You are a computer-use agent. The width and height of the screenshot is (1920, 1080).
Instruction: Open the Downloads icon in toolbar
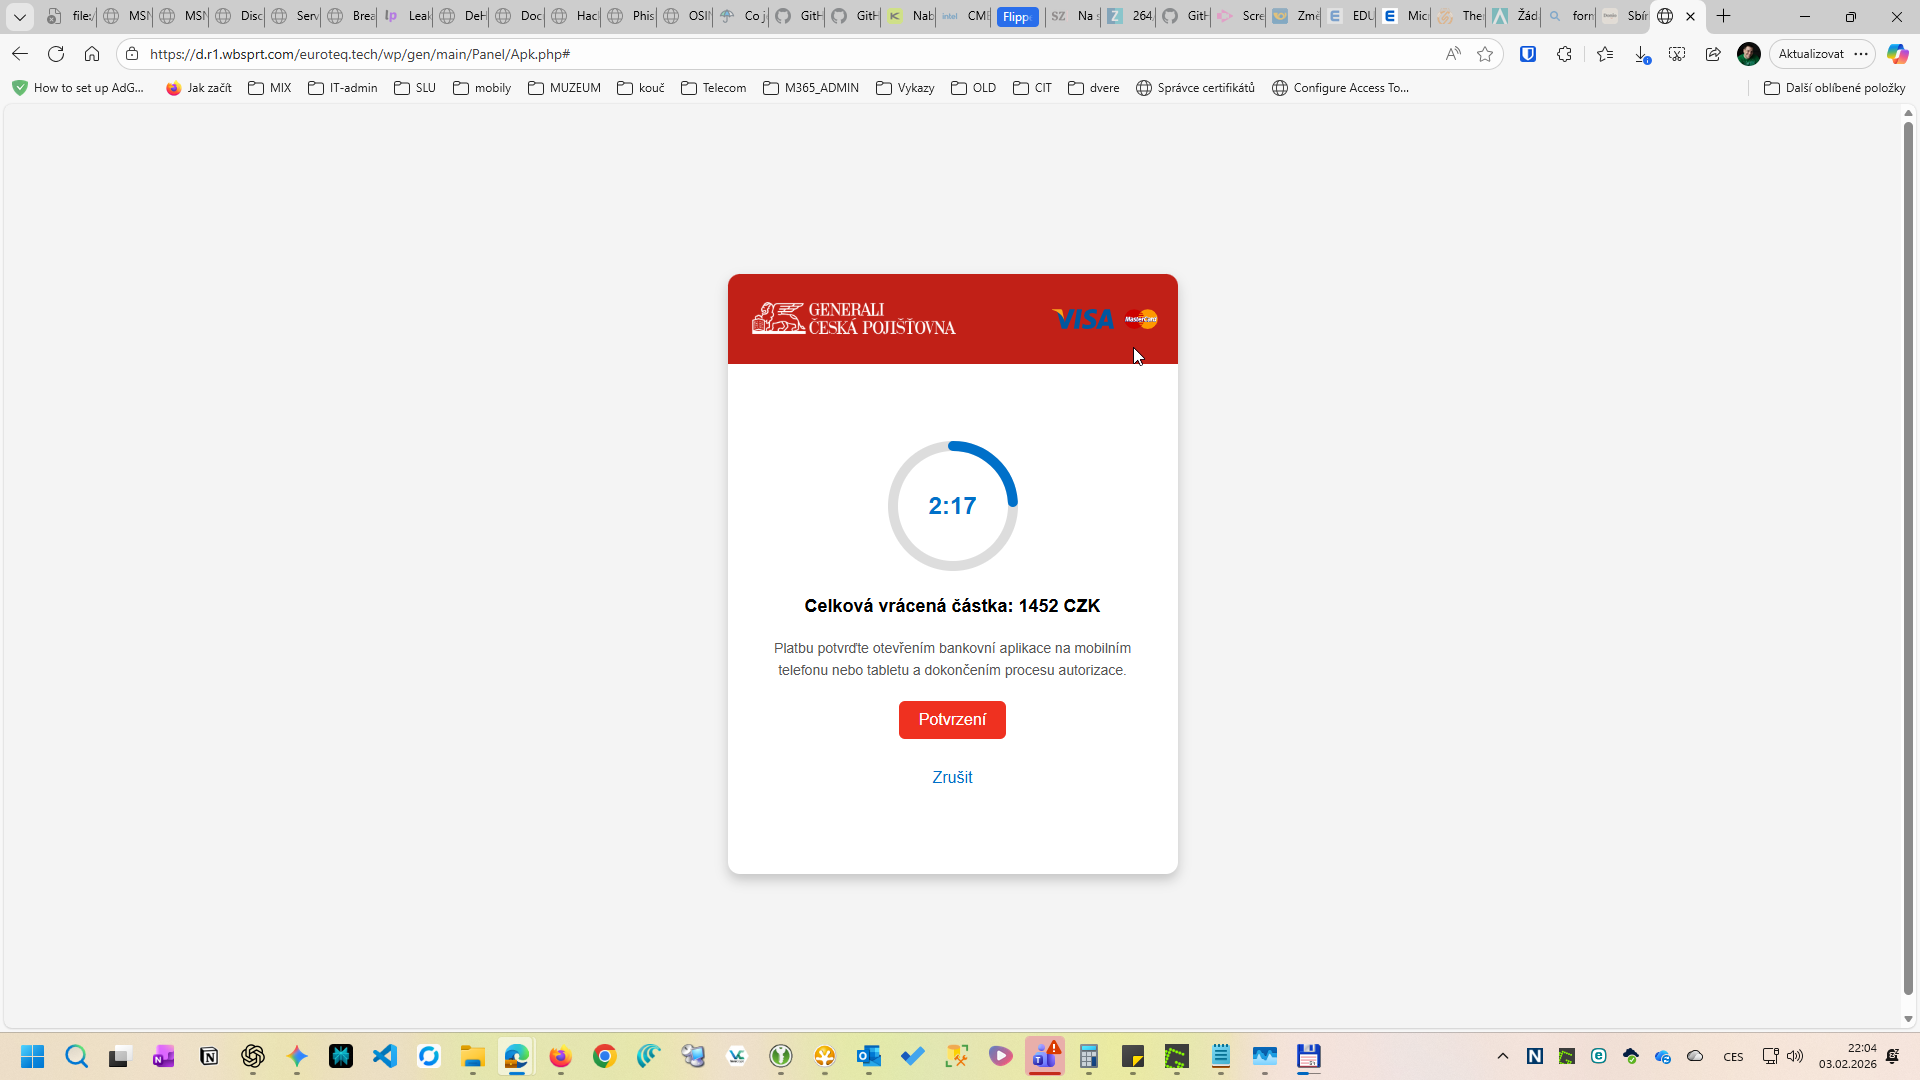tap(1642, 54)
